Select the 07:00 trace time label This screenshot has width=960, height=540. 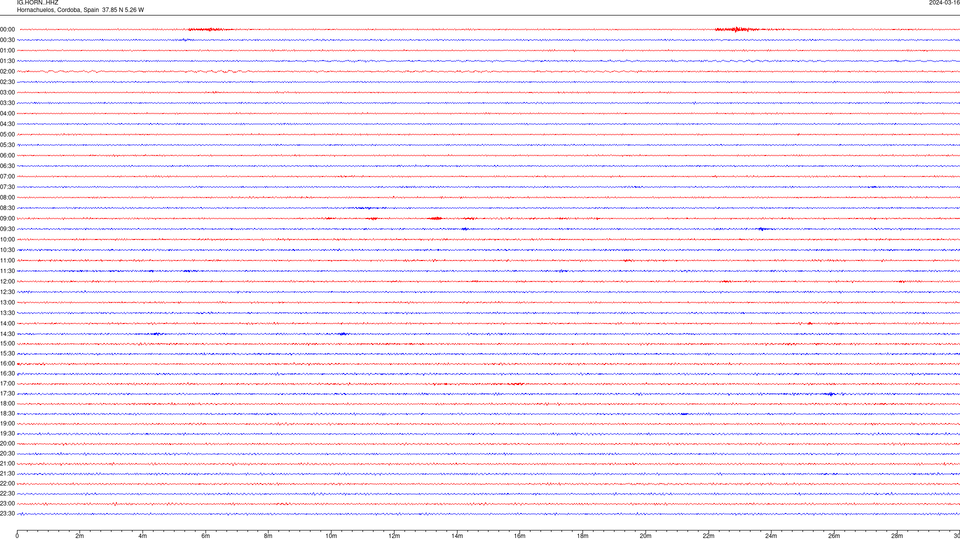click(x=7, y=176)
